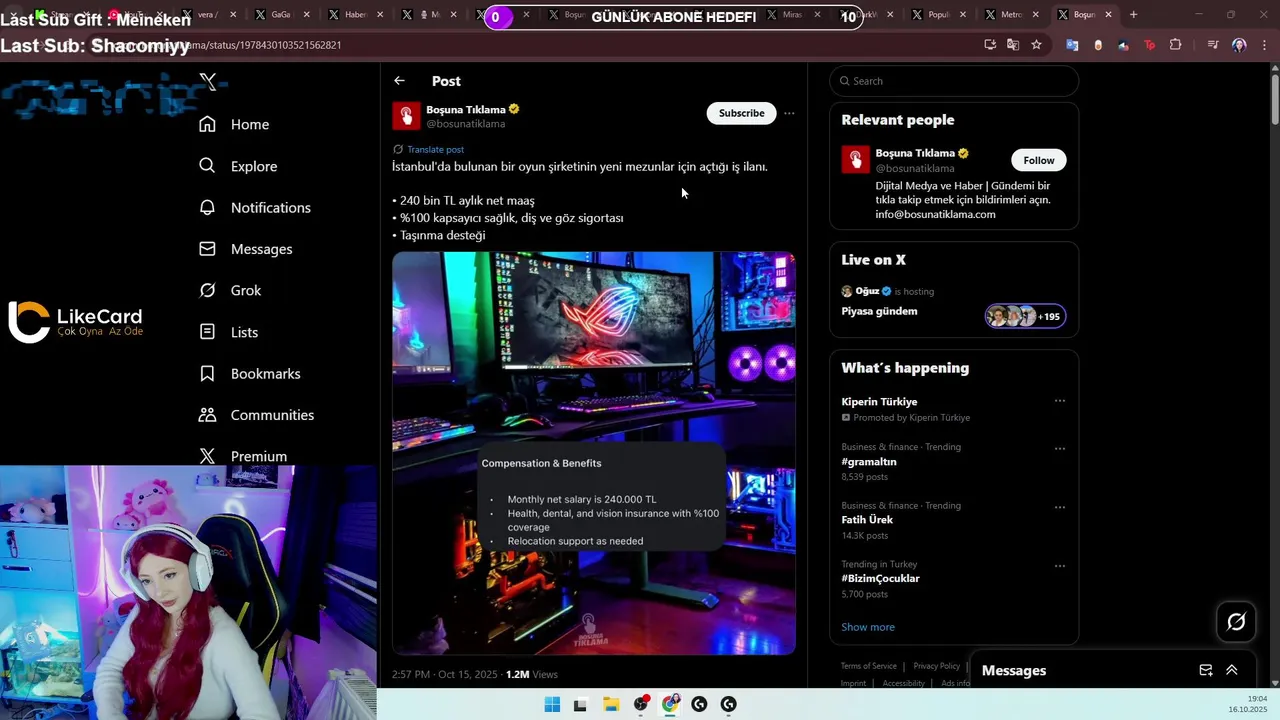Open browser extensions puzzle icon
The width and height of the screenshot is (1280, 720).
1175,45
